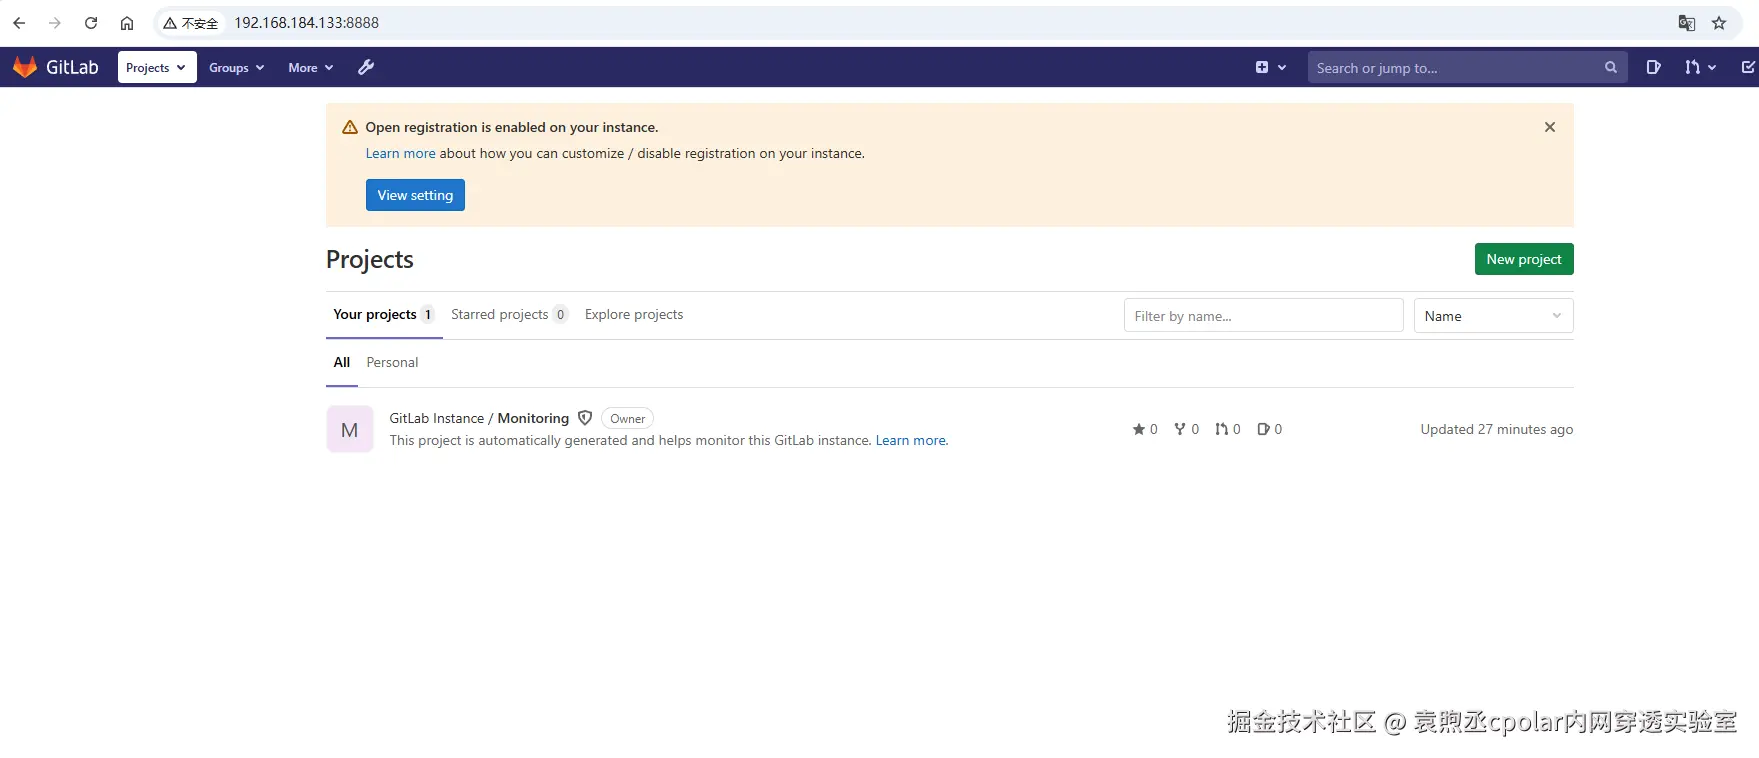Click the Monitoring project M avatar
This screenshot has height=758, width=1759.
tap(350, 429)
